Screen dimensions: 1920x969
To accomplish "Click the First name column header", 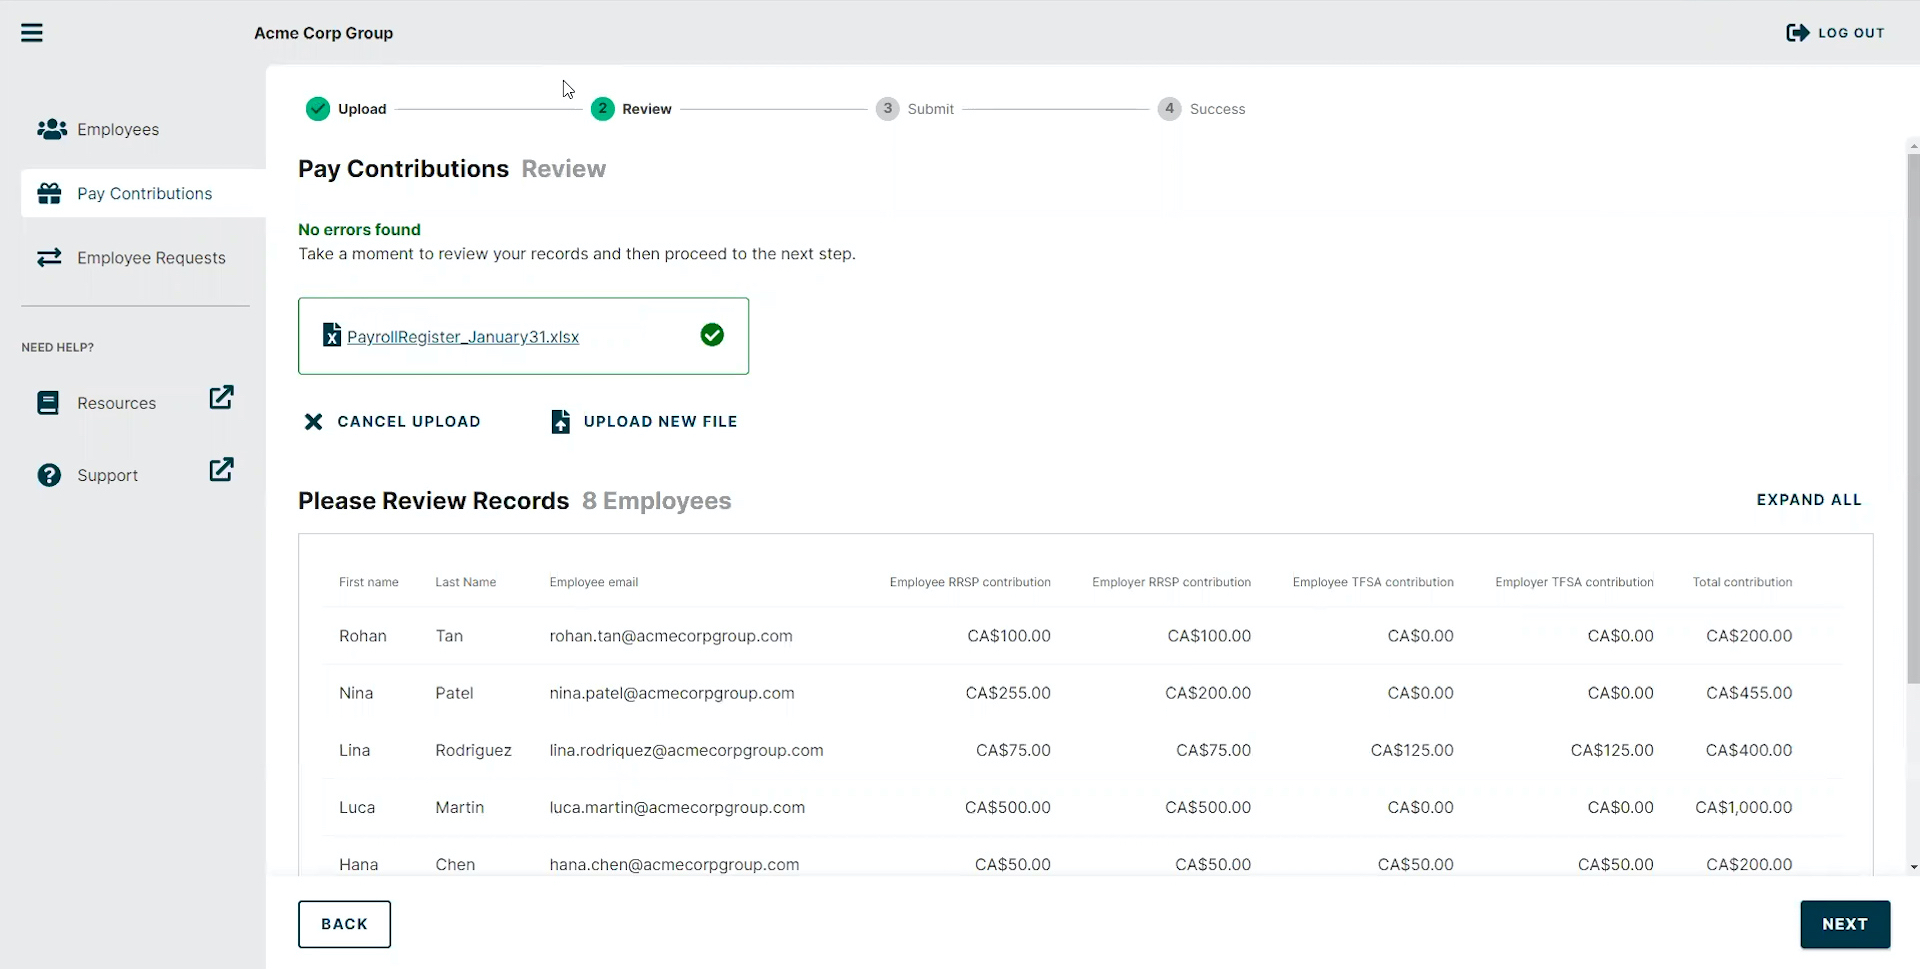I will [x=369, y=582].
